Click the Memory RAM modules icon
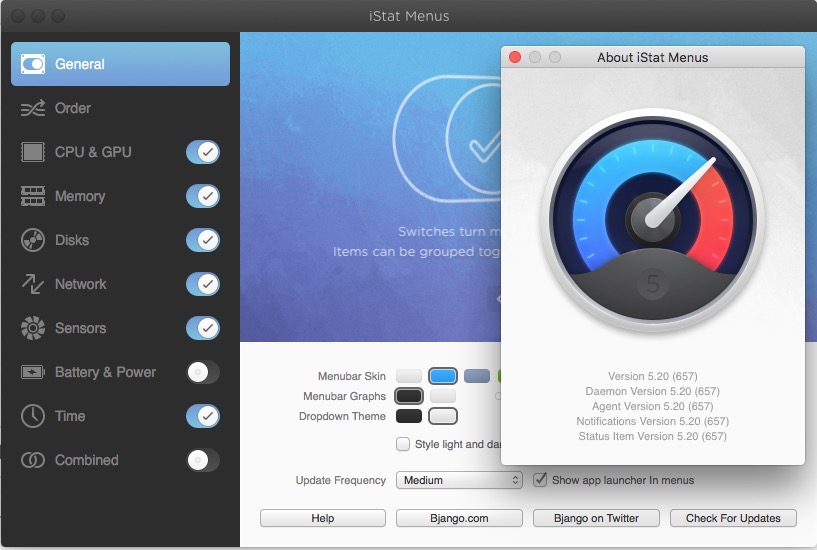Image resolution: width=817 pixels, height=550 pixels. pyautogui.click(x=33, y=196)
